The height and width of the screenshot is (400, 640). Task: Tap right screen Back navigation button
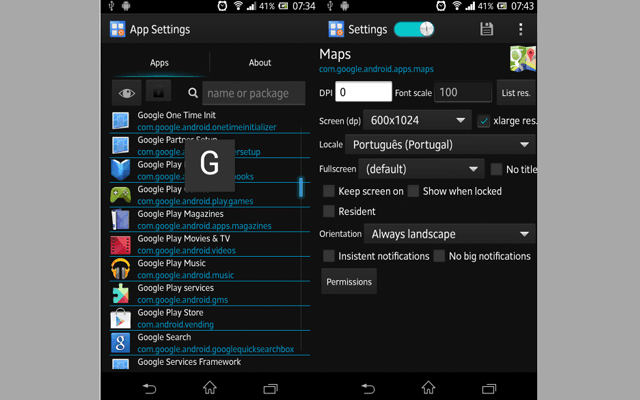(x=368, y=388)
